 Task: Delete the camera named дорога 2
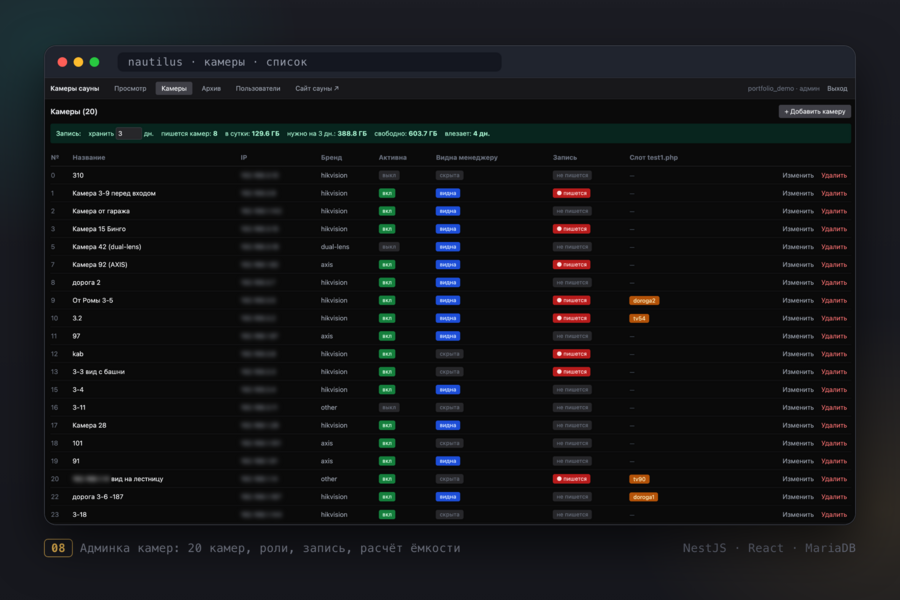(833, 282)
